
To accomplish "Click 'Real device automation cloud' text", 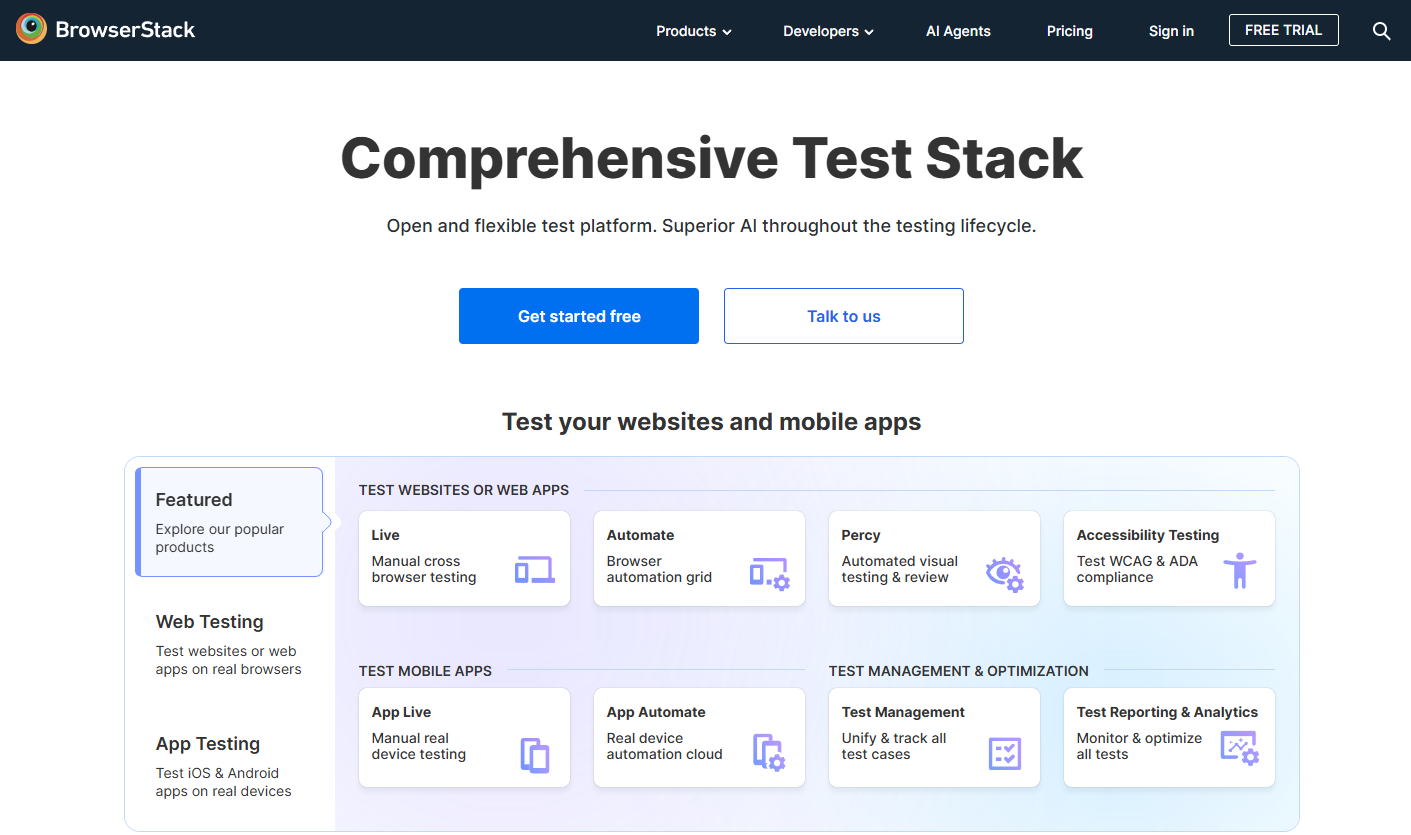I will pyautogui.click(x=664, y=746).
